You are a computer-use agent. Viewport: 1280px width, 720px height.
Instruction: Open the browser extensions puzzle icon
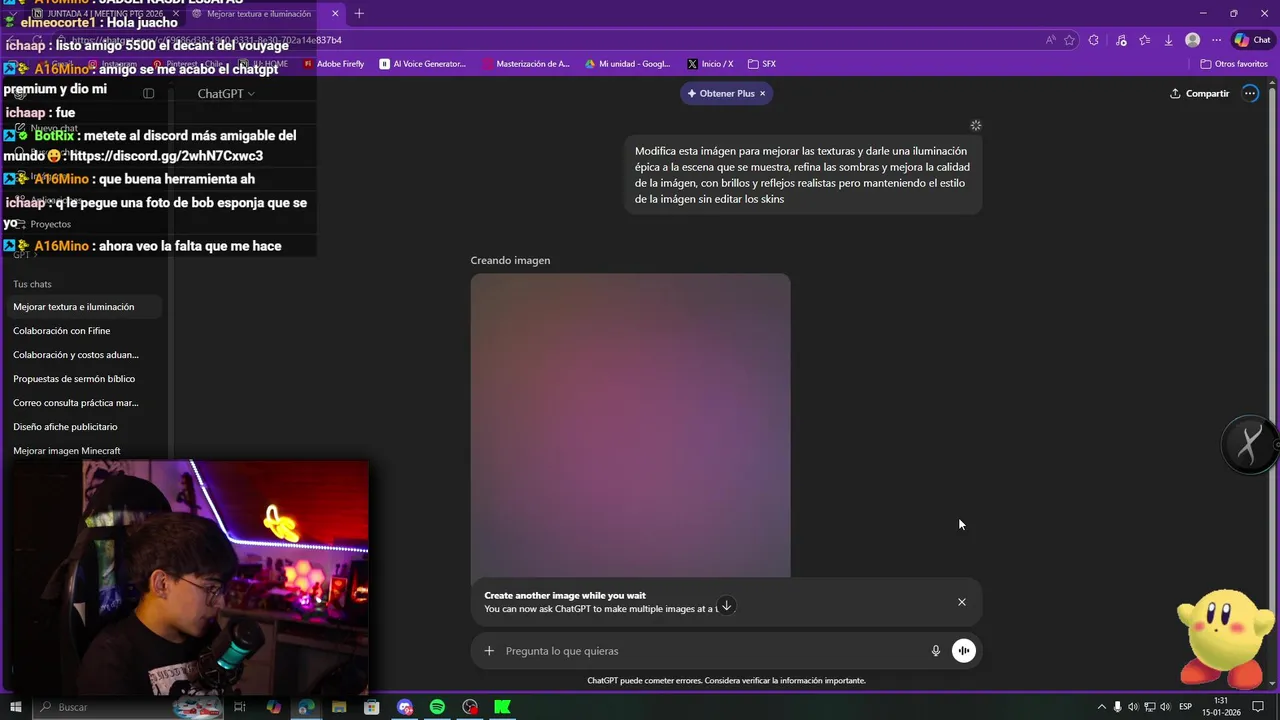pyautogui.click(x=1094, y=40)
